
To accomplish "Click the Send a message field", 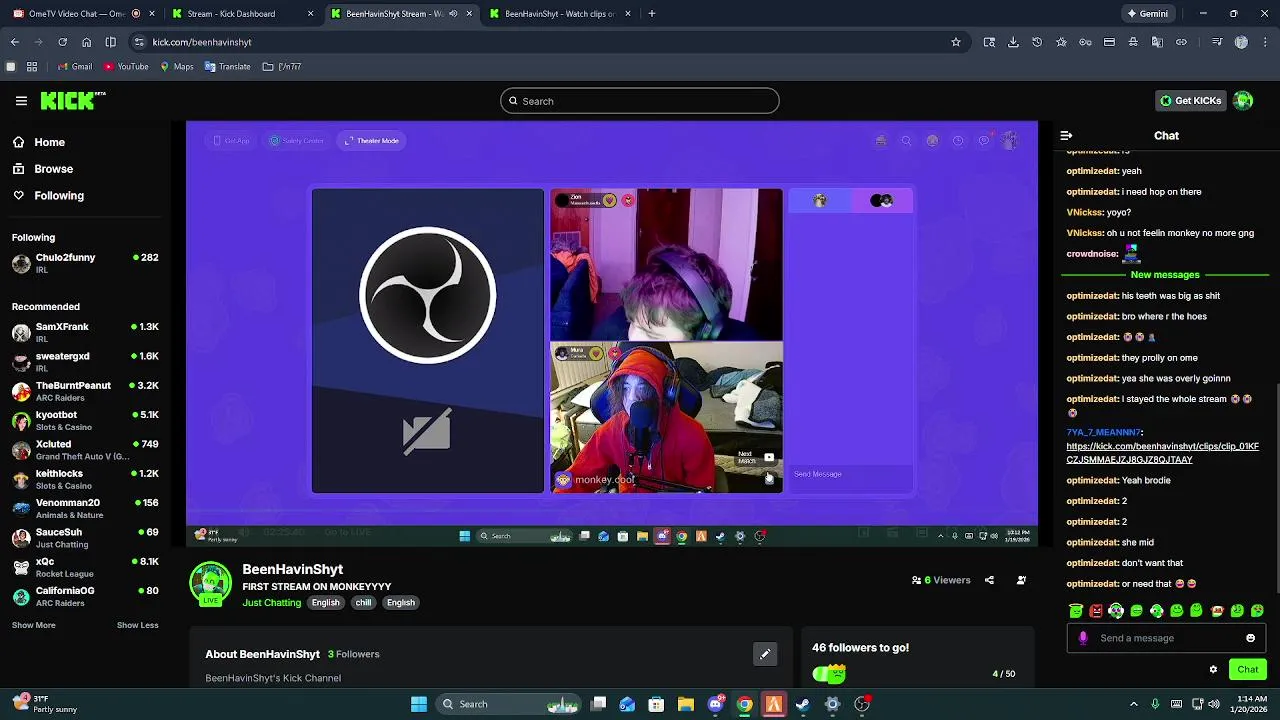I will (x=1166, y=638).
